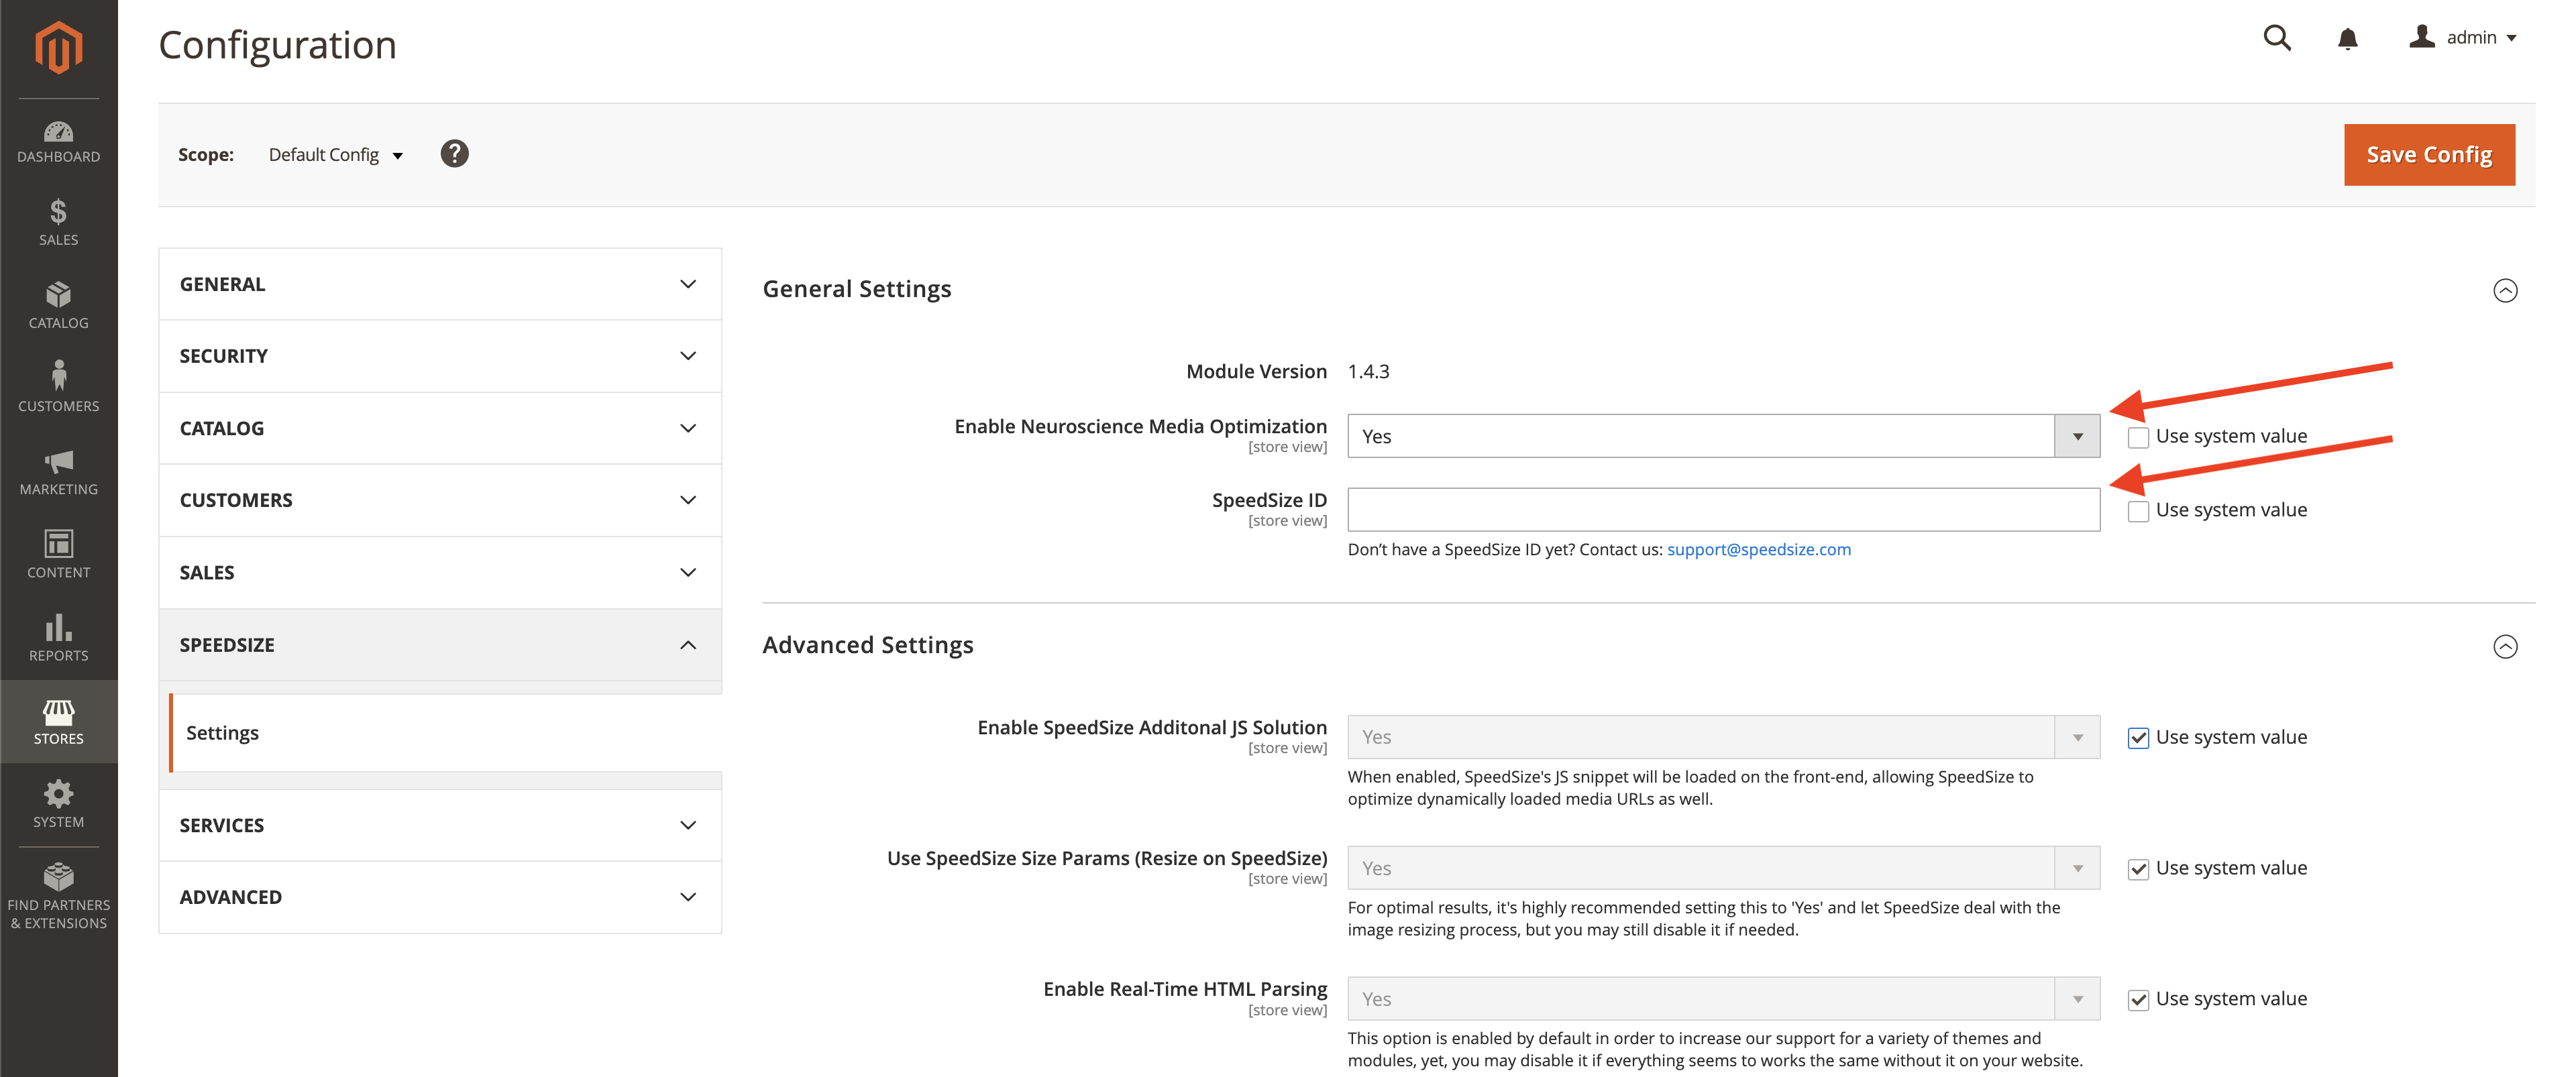Click the disabled Real-Time HTML Parsing select
This screenshot has height=1077, width=2576.
(x=1723, y=999)
